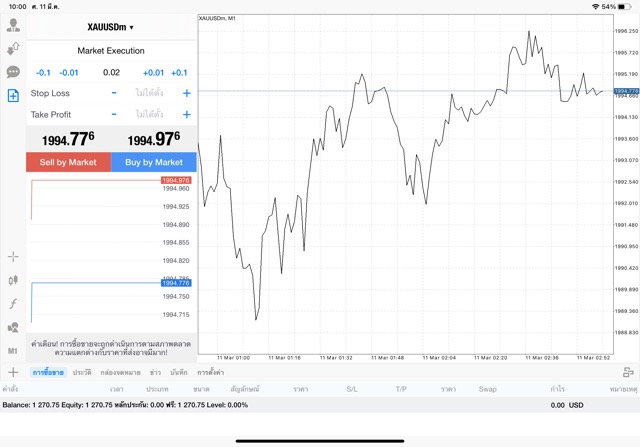
Task: Select the new order icon
Action: (13, 96)
